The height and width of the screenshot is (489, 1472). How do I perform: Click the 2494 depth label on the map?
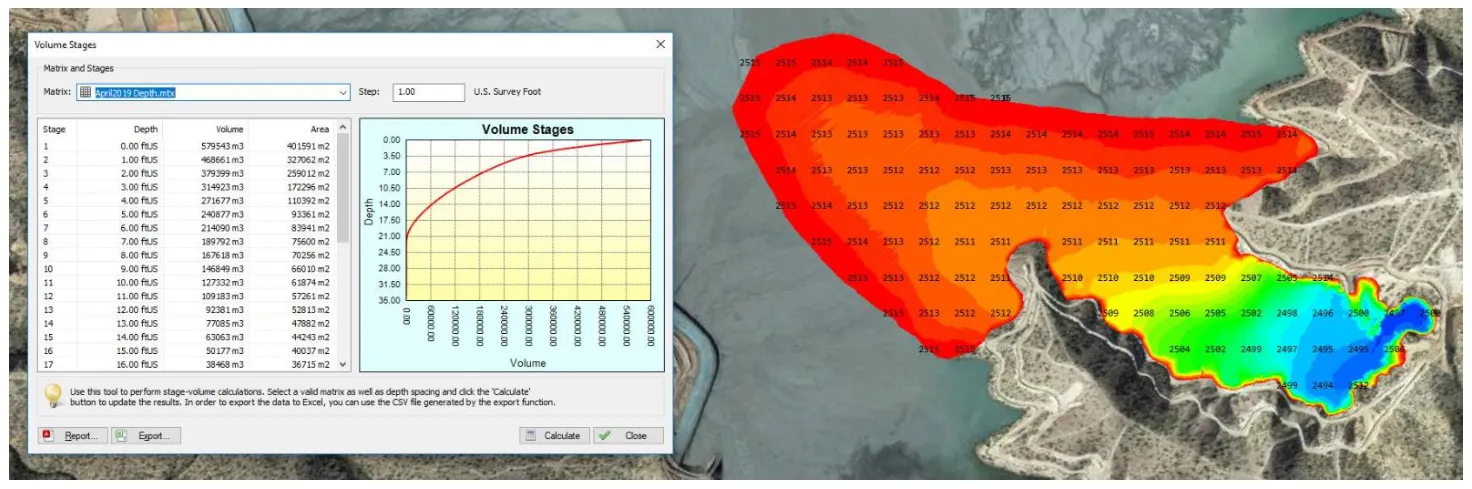pos(1323,386)
